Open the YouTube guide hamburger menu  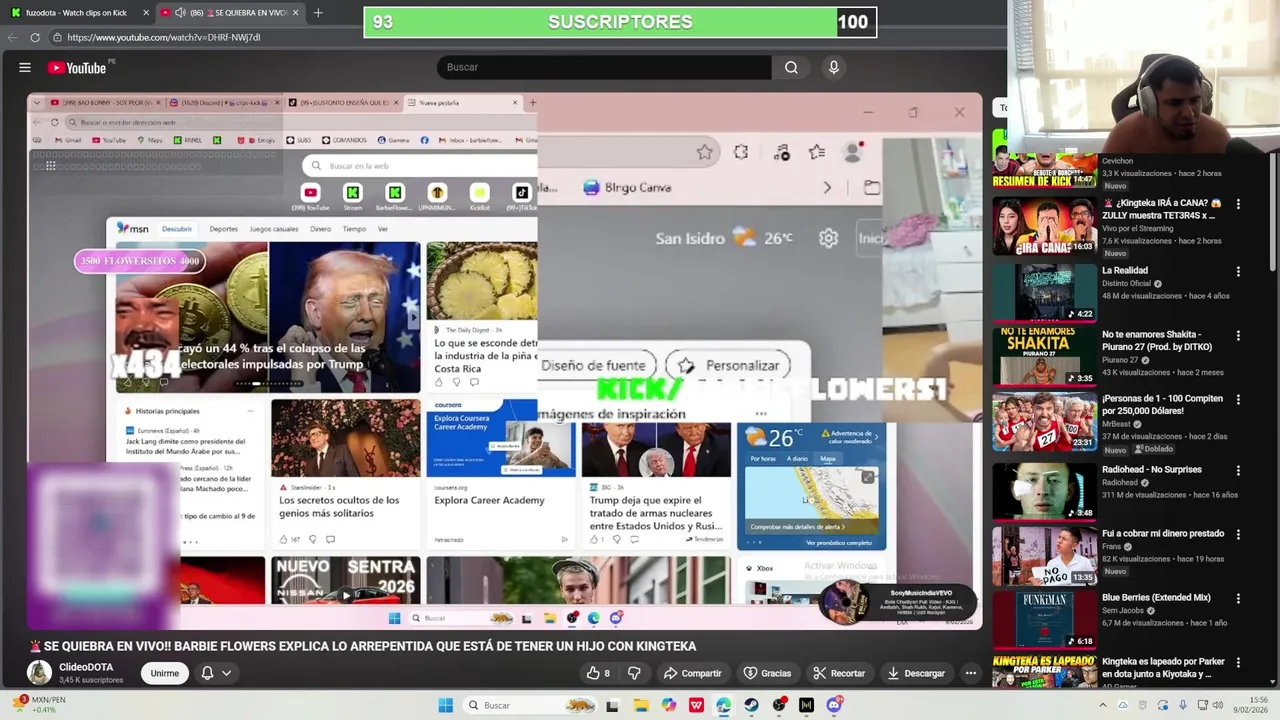click(25, 67)
